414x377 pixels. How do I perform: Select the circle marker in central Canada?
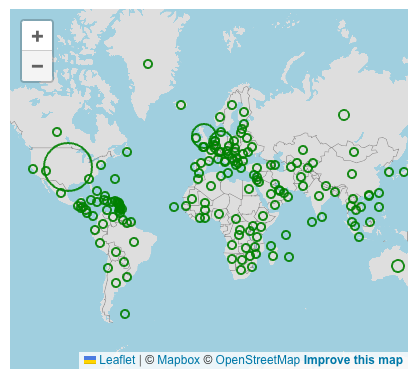coord(57,132)
